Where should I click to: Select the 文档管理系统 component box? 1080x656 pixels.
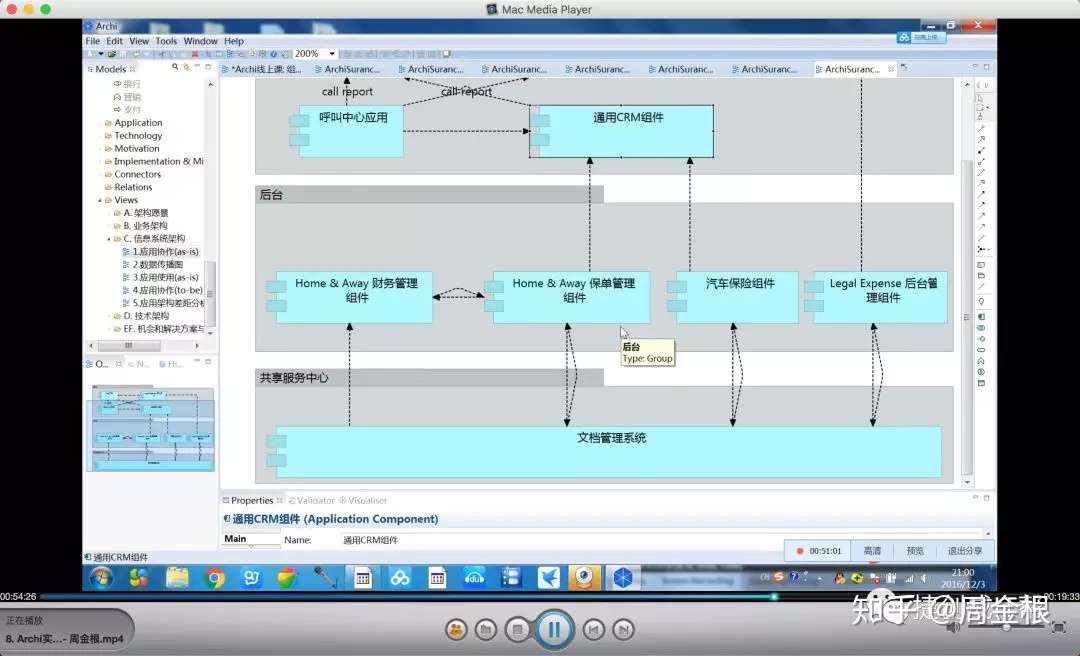[x=609, y=452]
